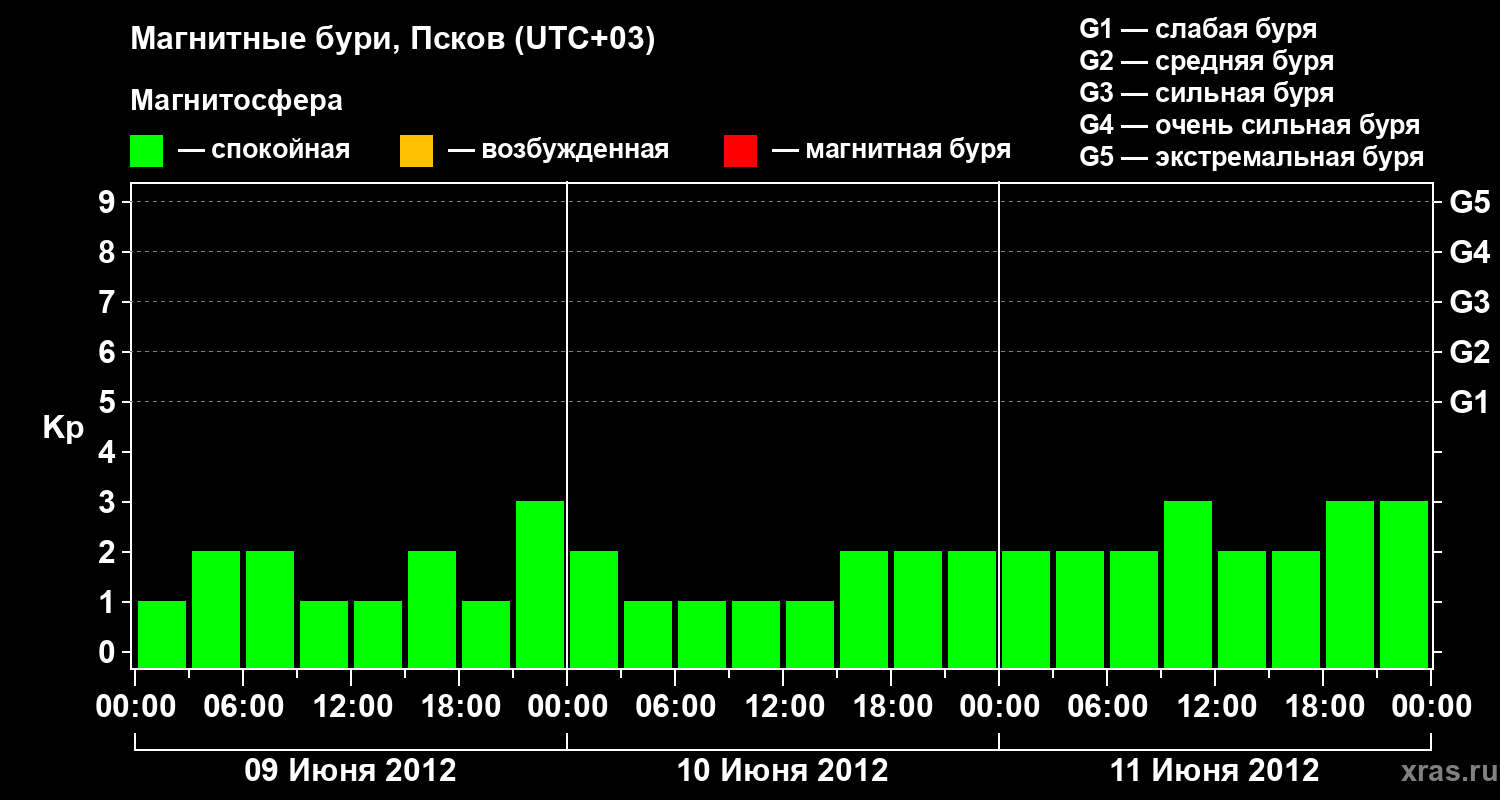This screenshot has width=1500, height=800.
Task: Click the first bar of 10 June (Kp 2)
Action: click(594, 609)
